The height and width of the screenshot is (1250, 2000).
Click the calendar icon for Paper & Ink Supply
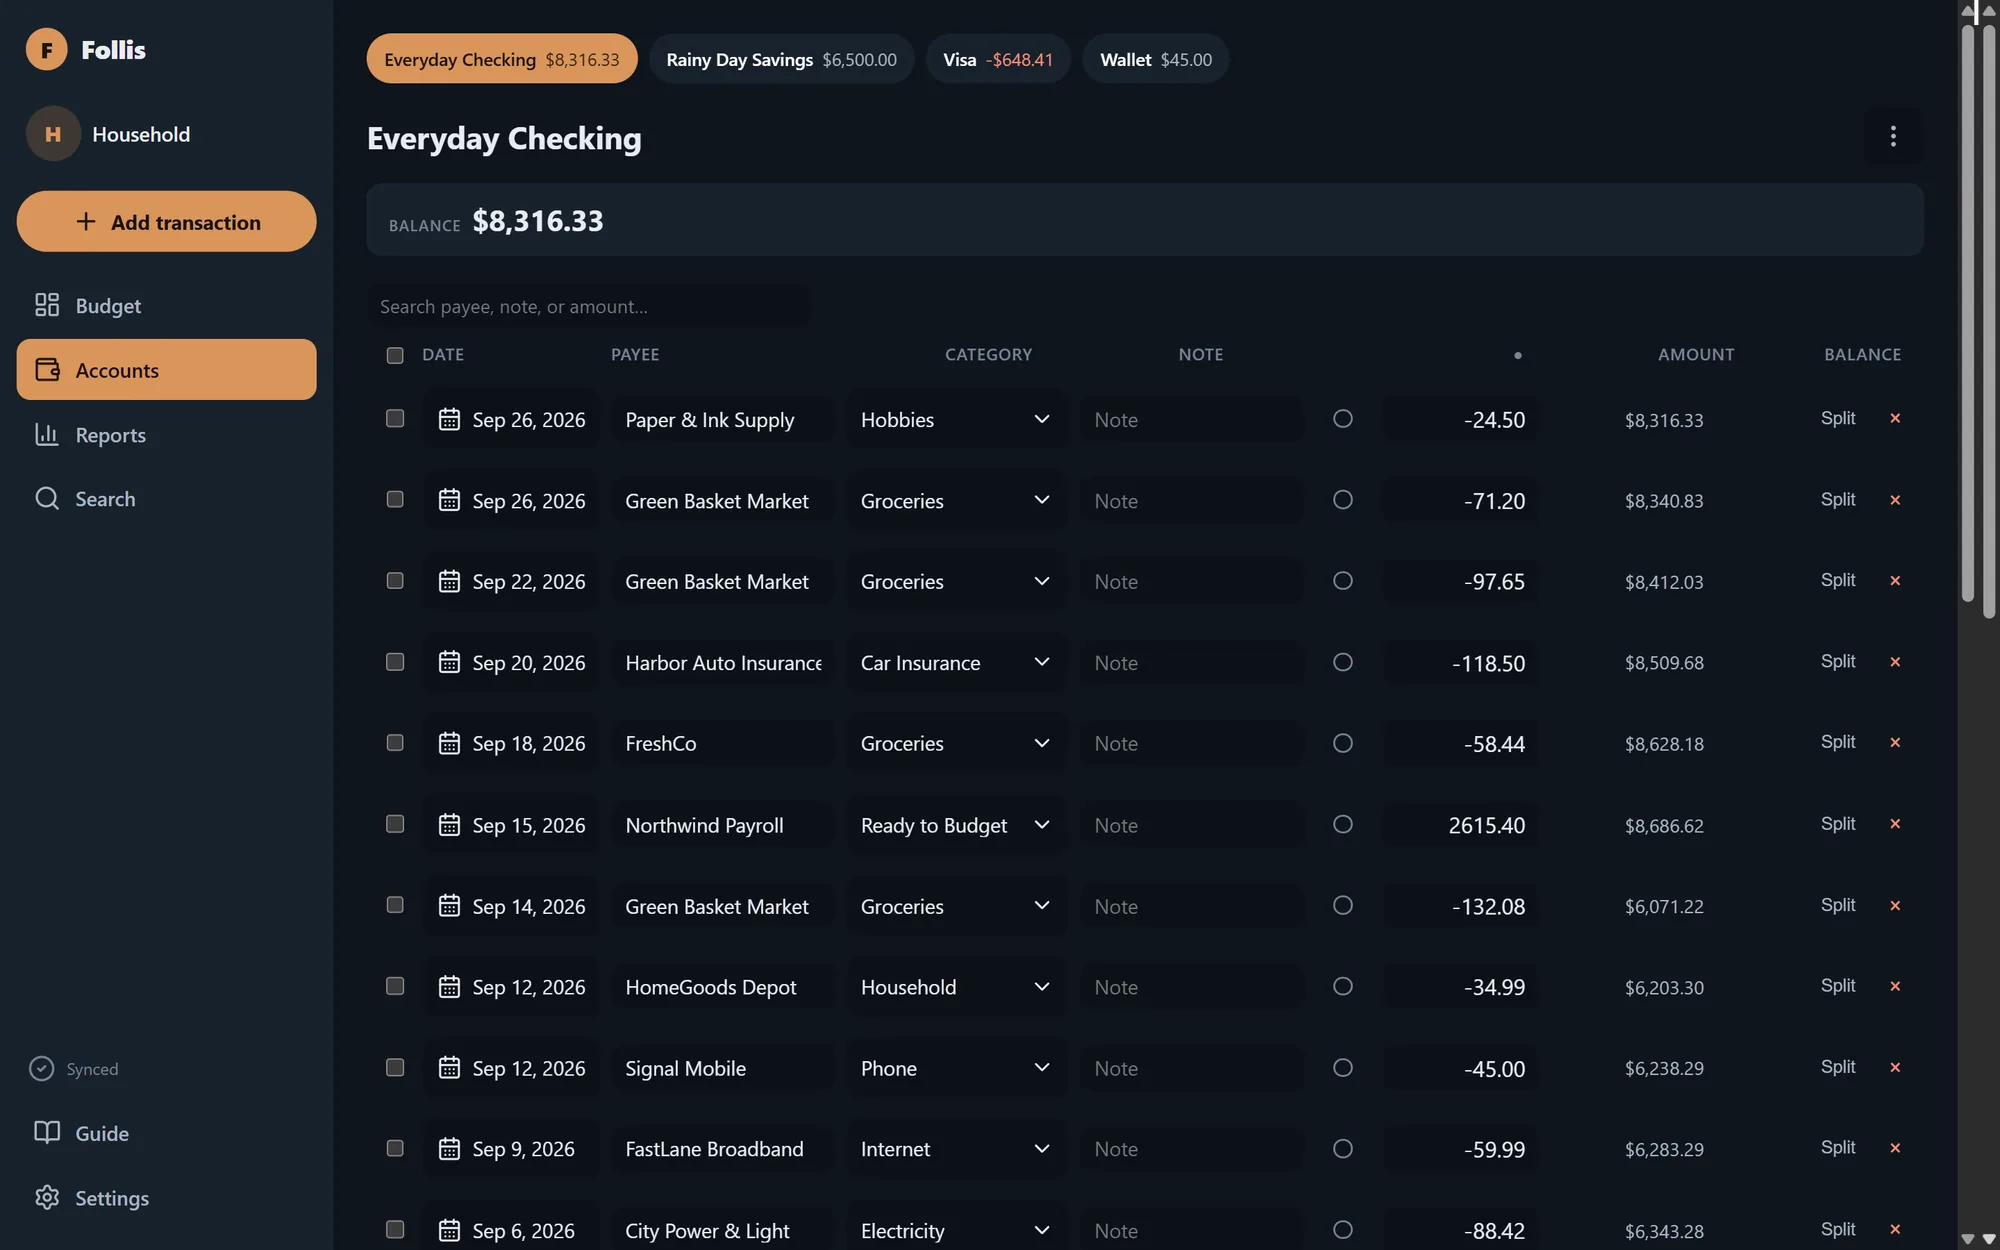[x=449, y=419]
